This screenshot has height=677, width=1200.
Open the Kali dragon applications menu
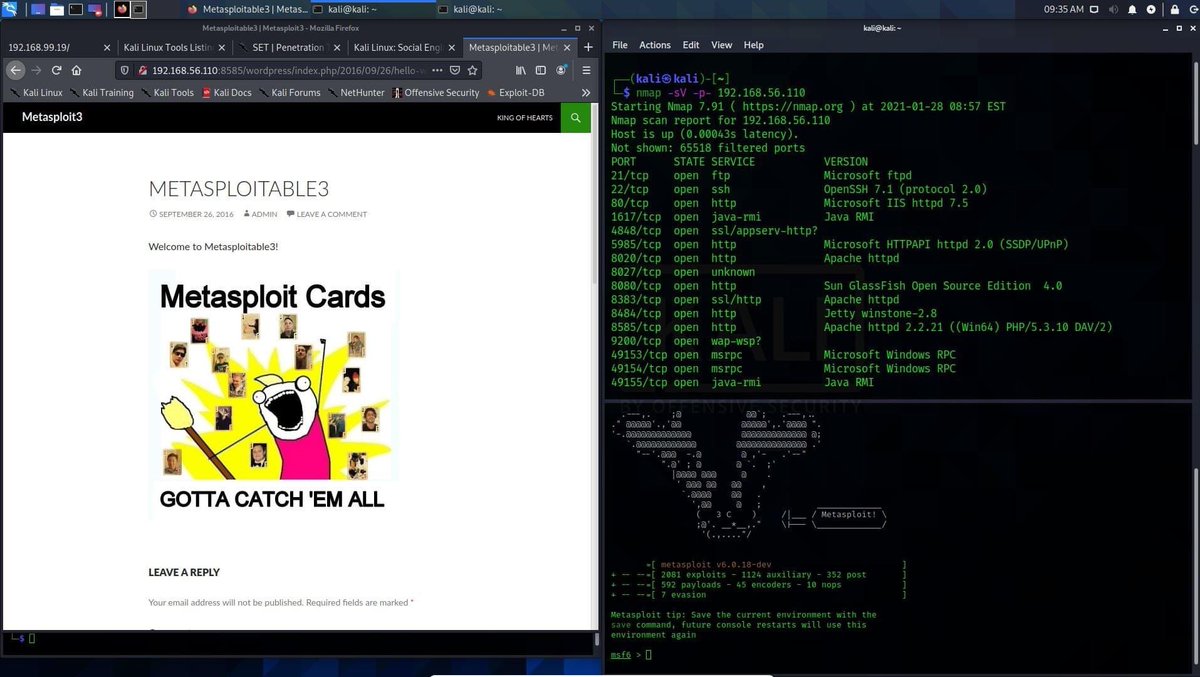[9, 9]
